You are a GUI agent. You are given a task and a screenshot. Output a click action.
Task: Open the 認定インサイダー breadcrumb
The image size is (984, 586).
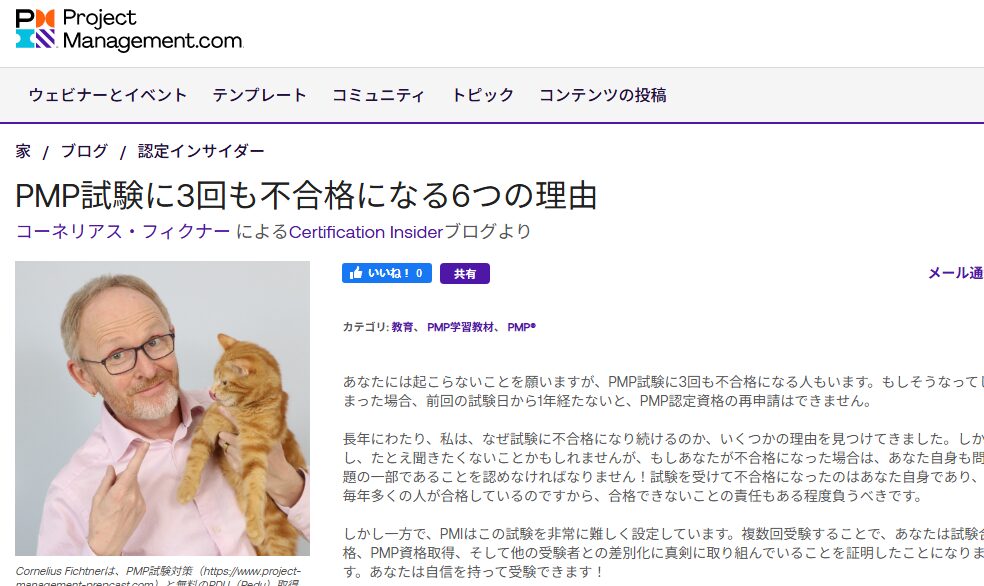point(201,151)
